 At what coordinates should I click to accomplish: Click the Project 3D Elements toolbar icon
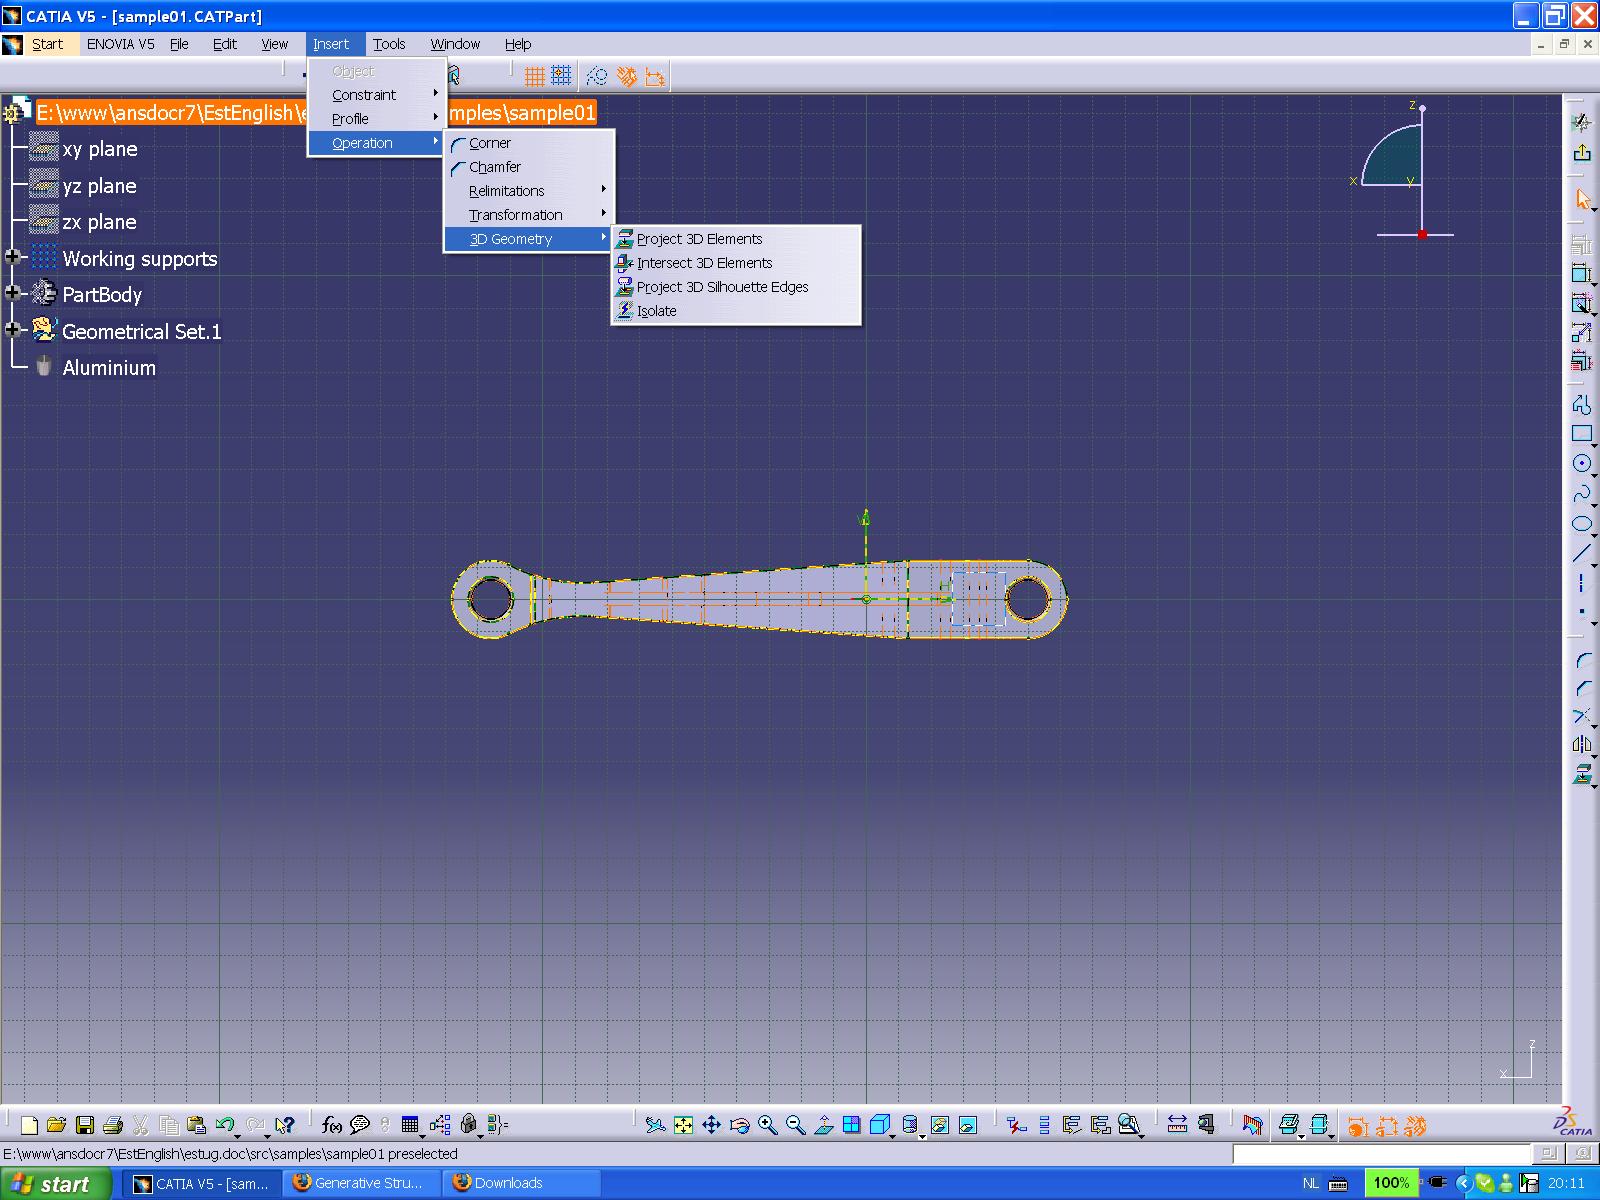[1582, 774]
